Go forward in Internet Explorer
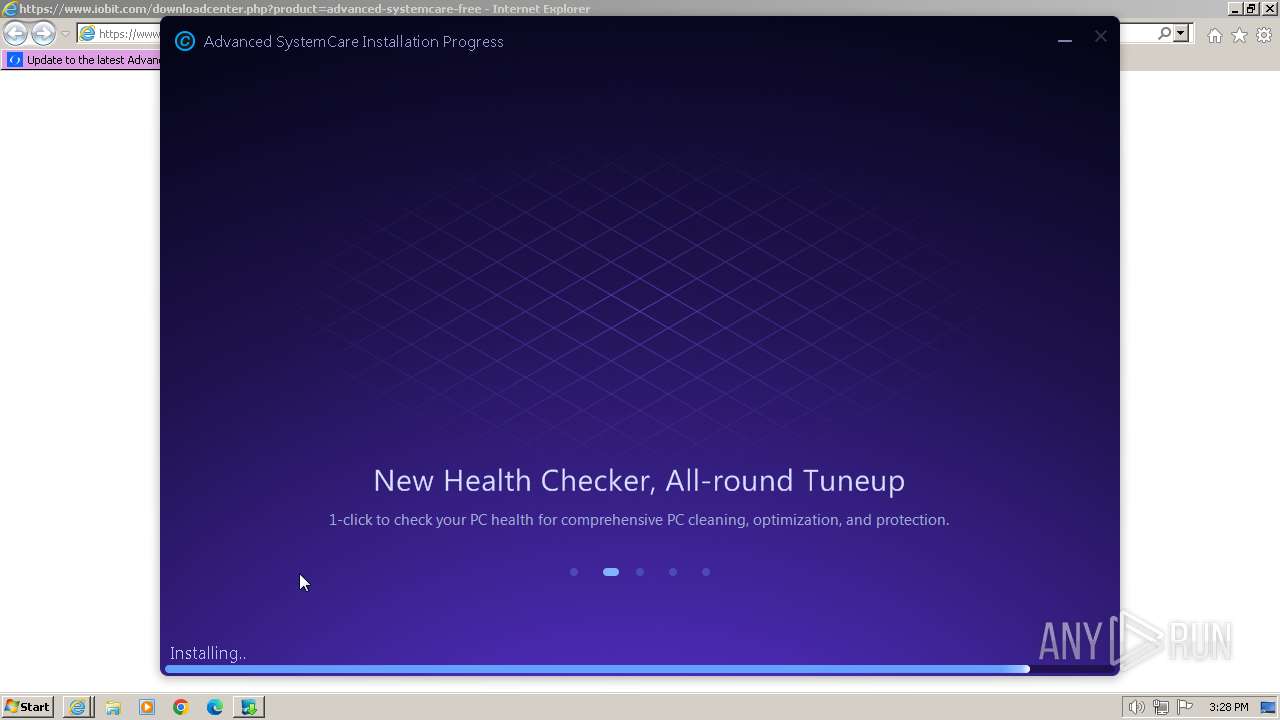Image resolution: width=1280 pixels, height=720 pixels. point(43,33)
